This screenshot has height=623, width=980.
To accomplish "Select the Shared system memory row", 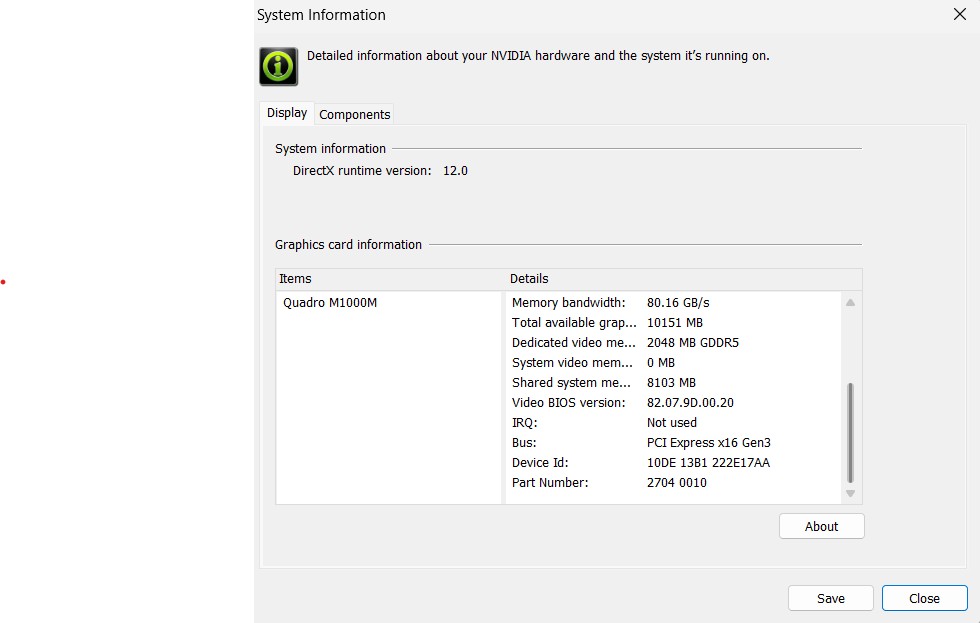I will click(x=673, y=382).
